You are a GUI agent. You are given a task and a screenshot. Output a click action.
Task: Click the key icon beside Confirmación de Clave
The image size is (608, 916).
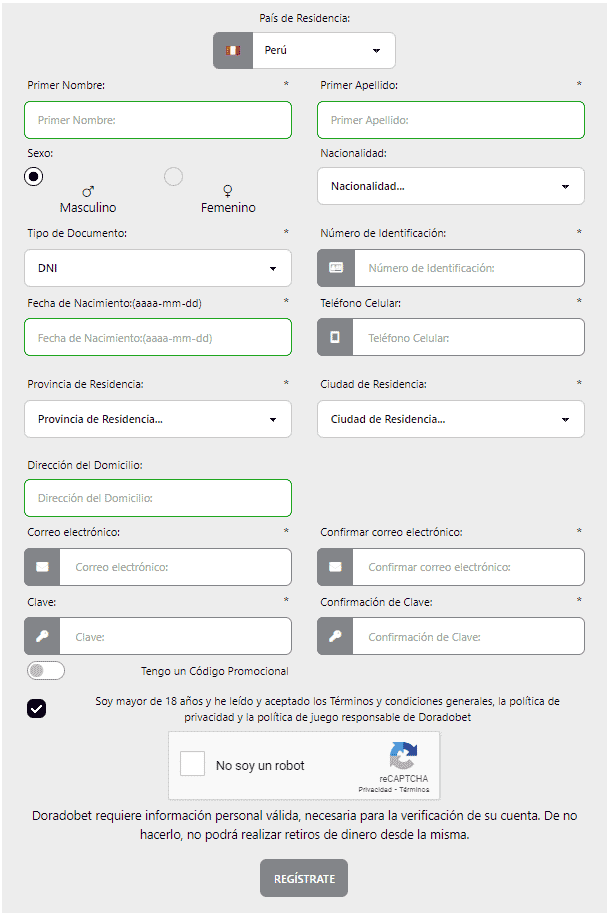[x=336, y=636]
